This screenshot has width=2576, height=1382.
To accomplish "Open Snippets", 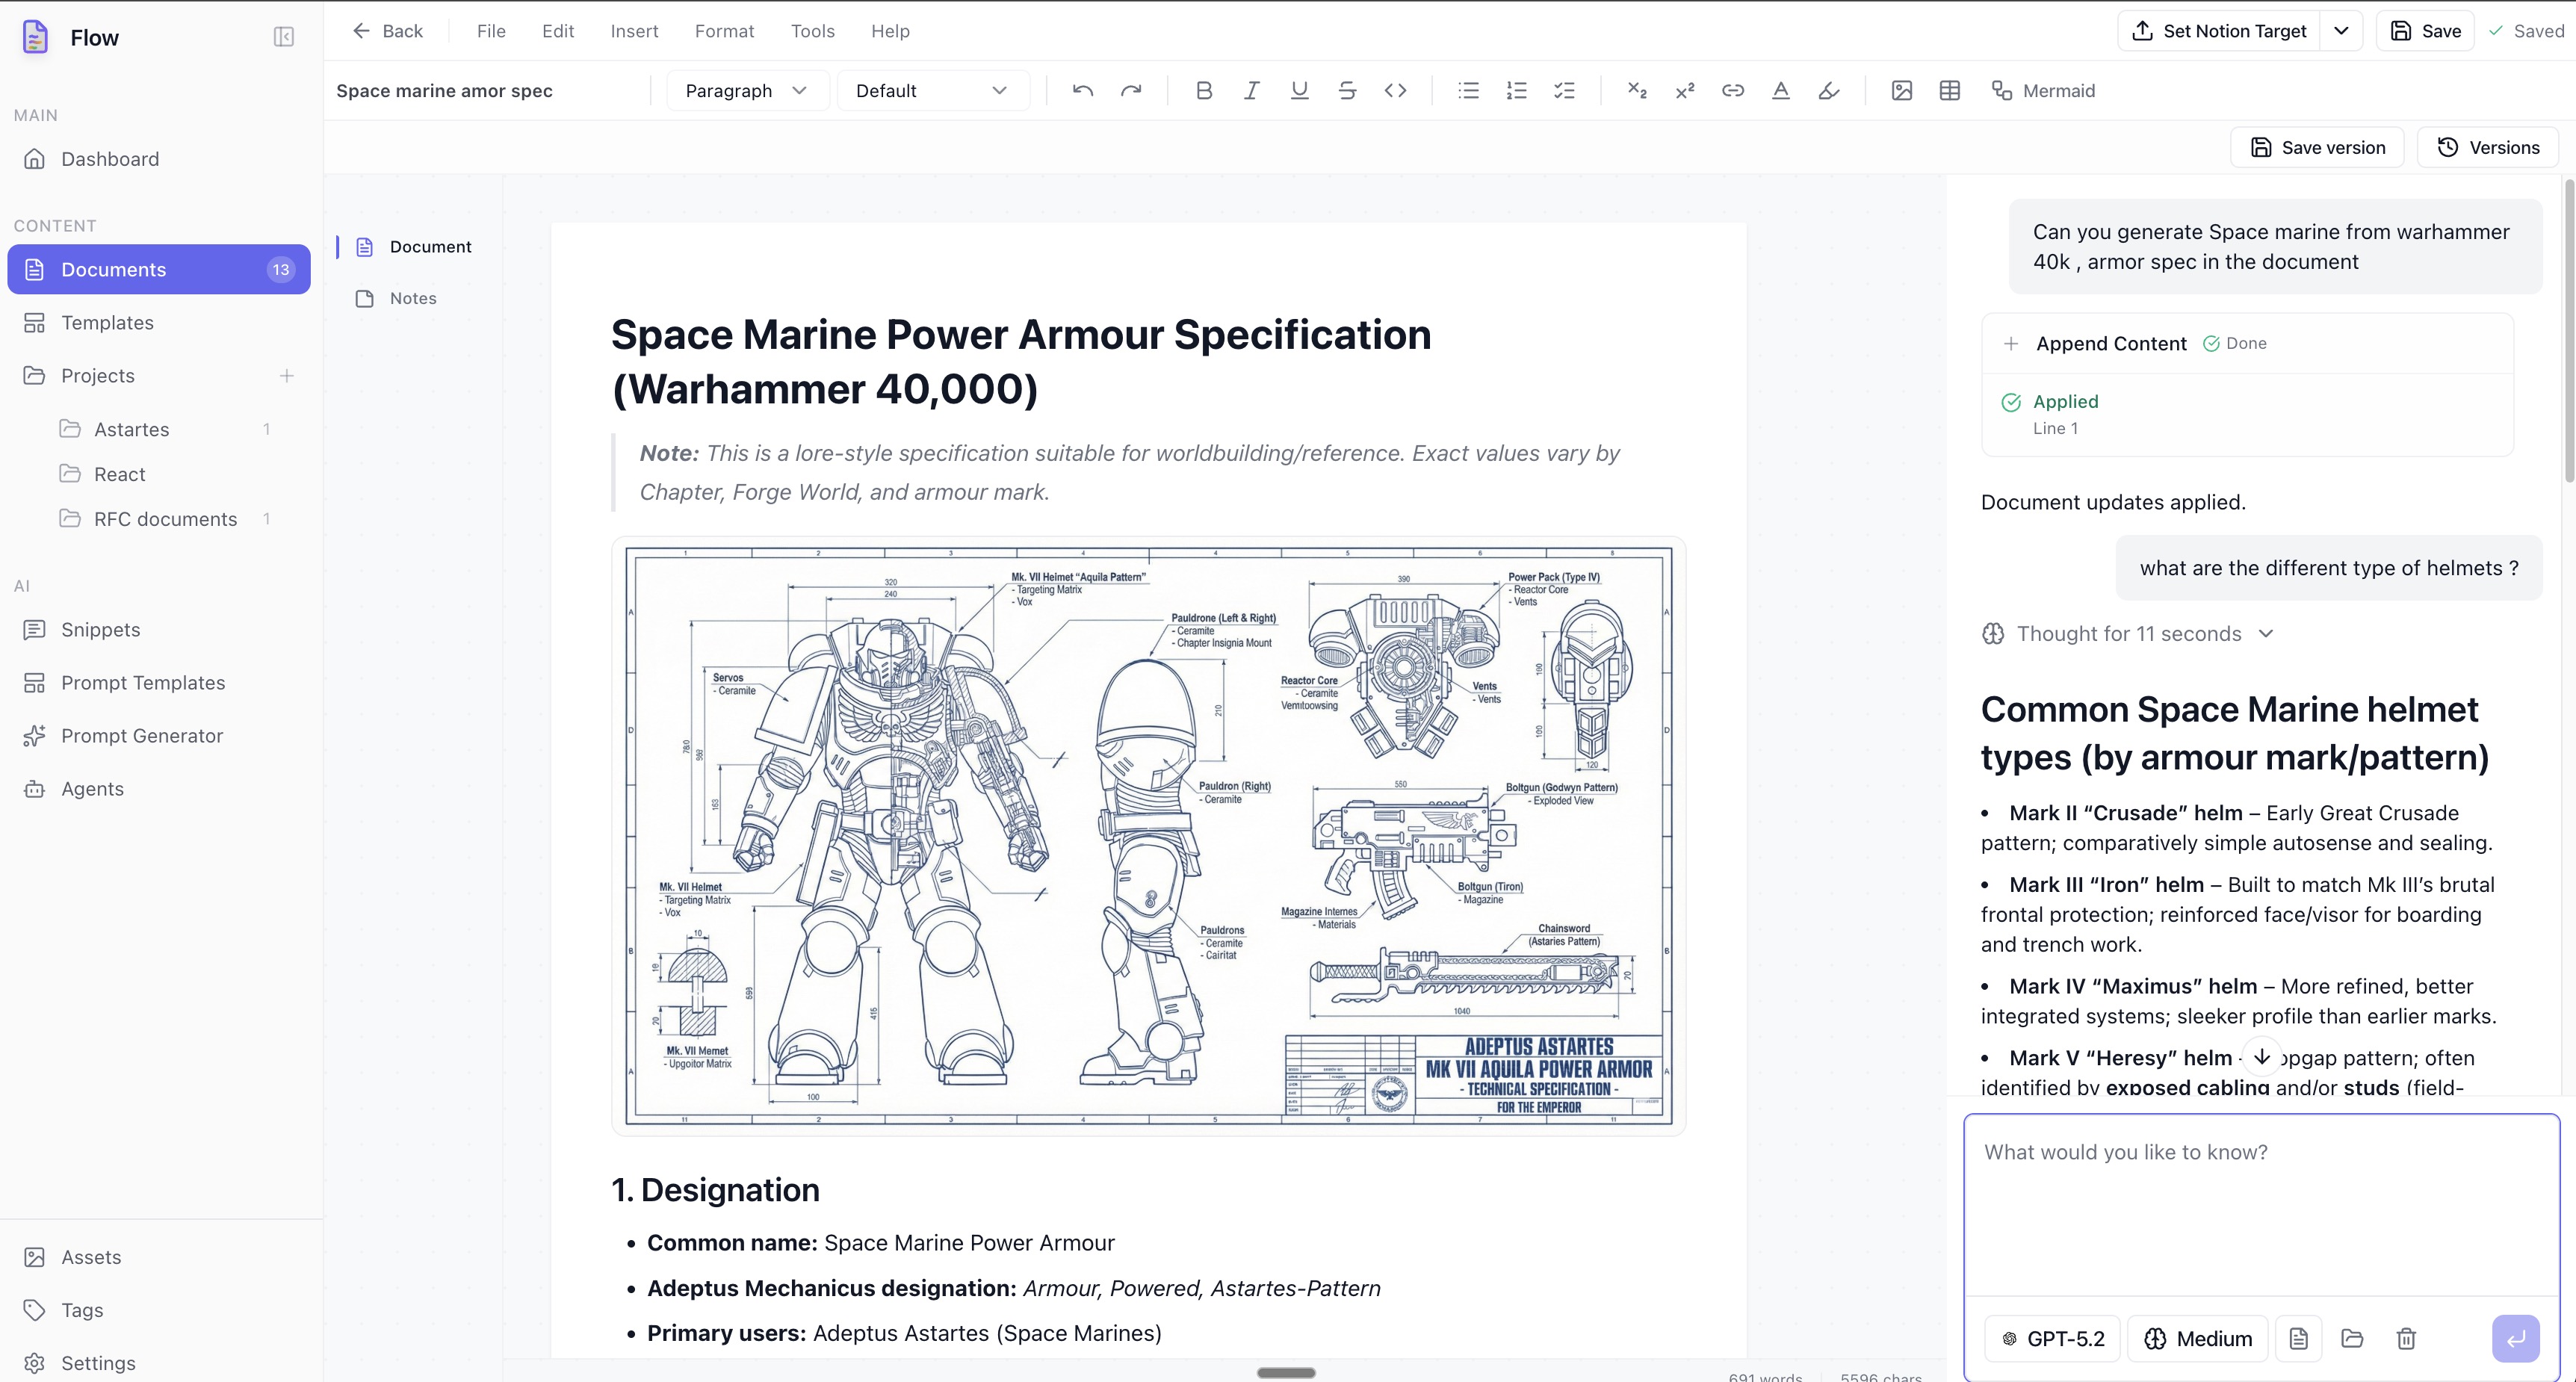I will [x=159, y=630].
